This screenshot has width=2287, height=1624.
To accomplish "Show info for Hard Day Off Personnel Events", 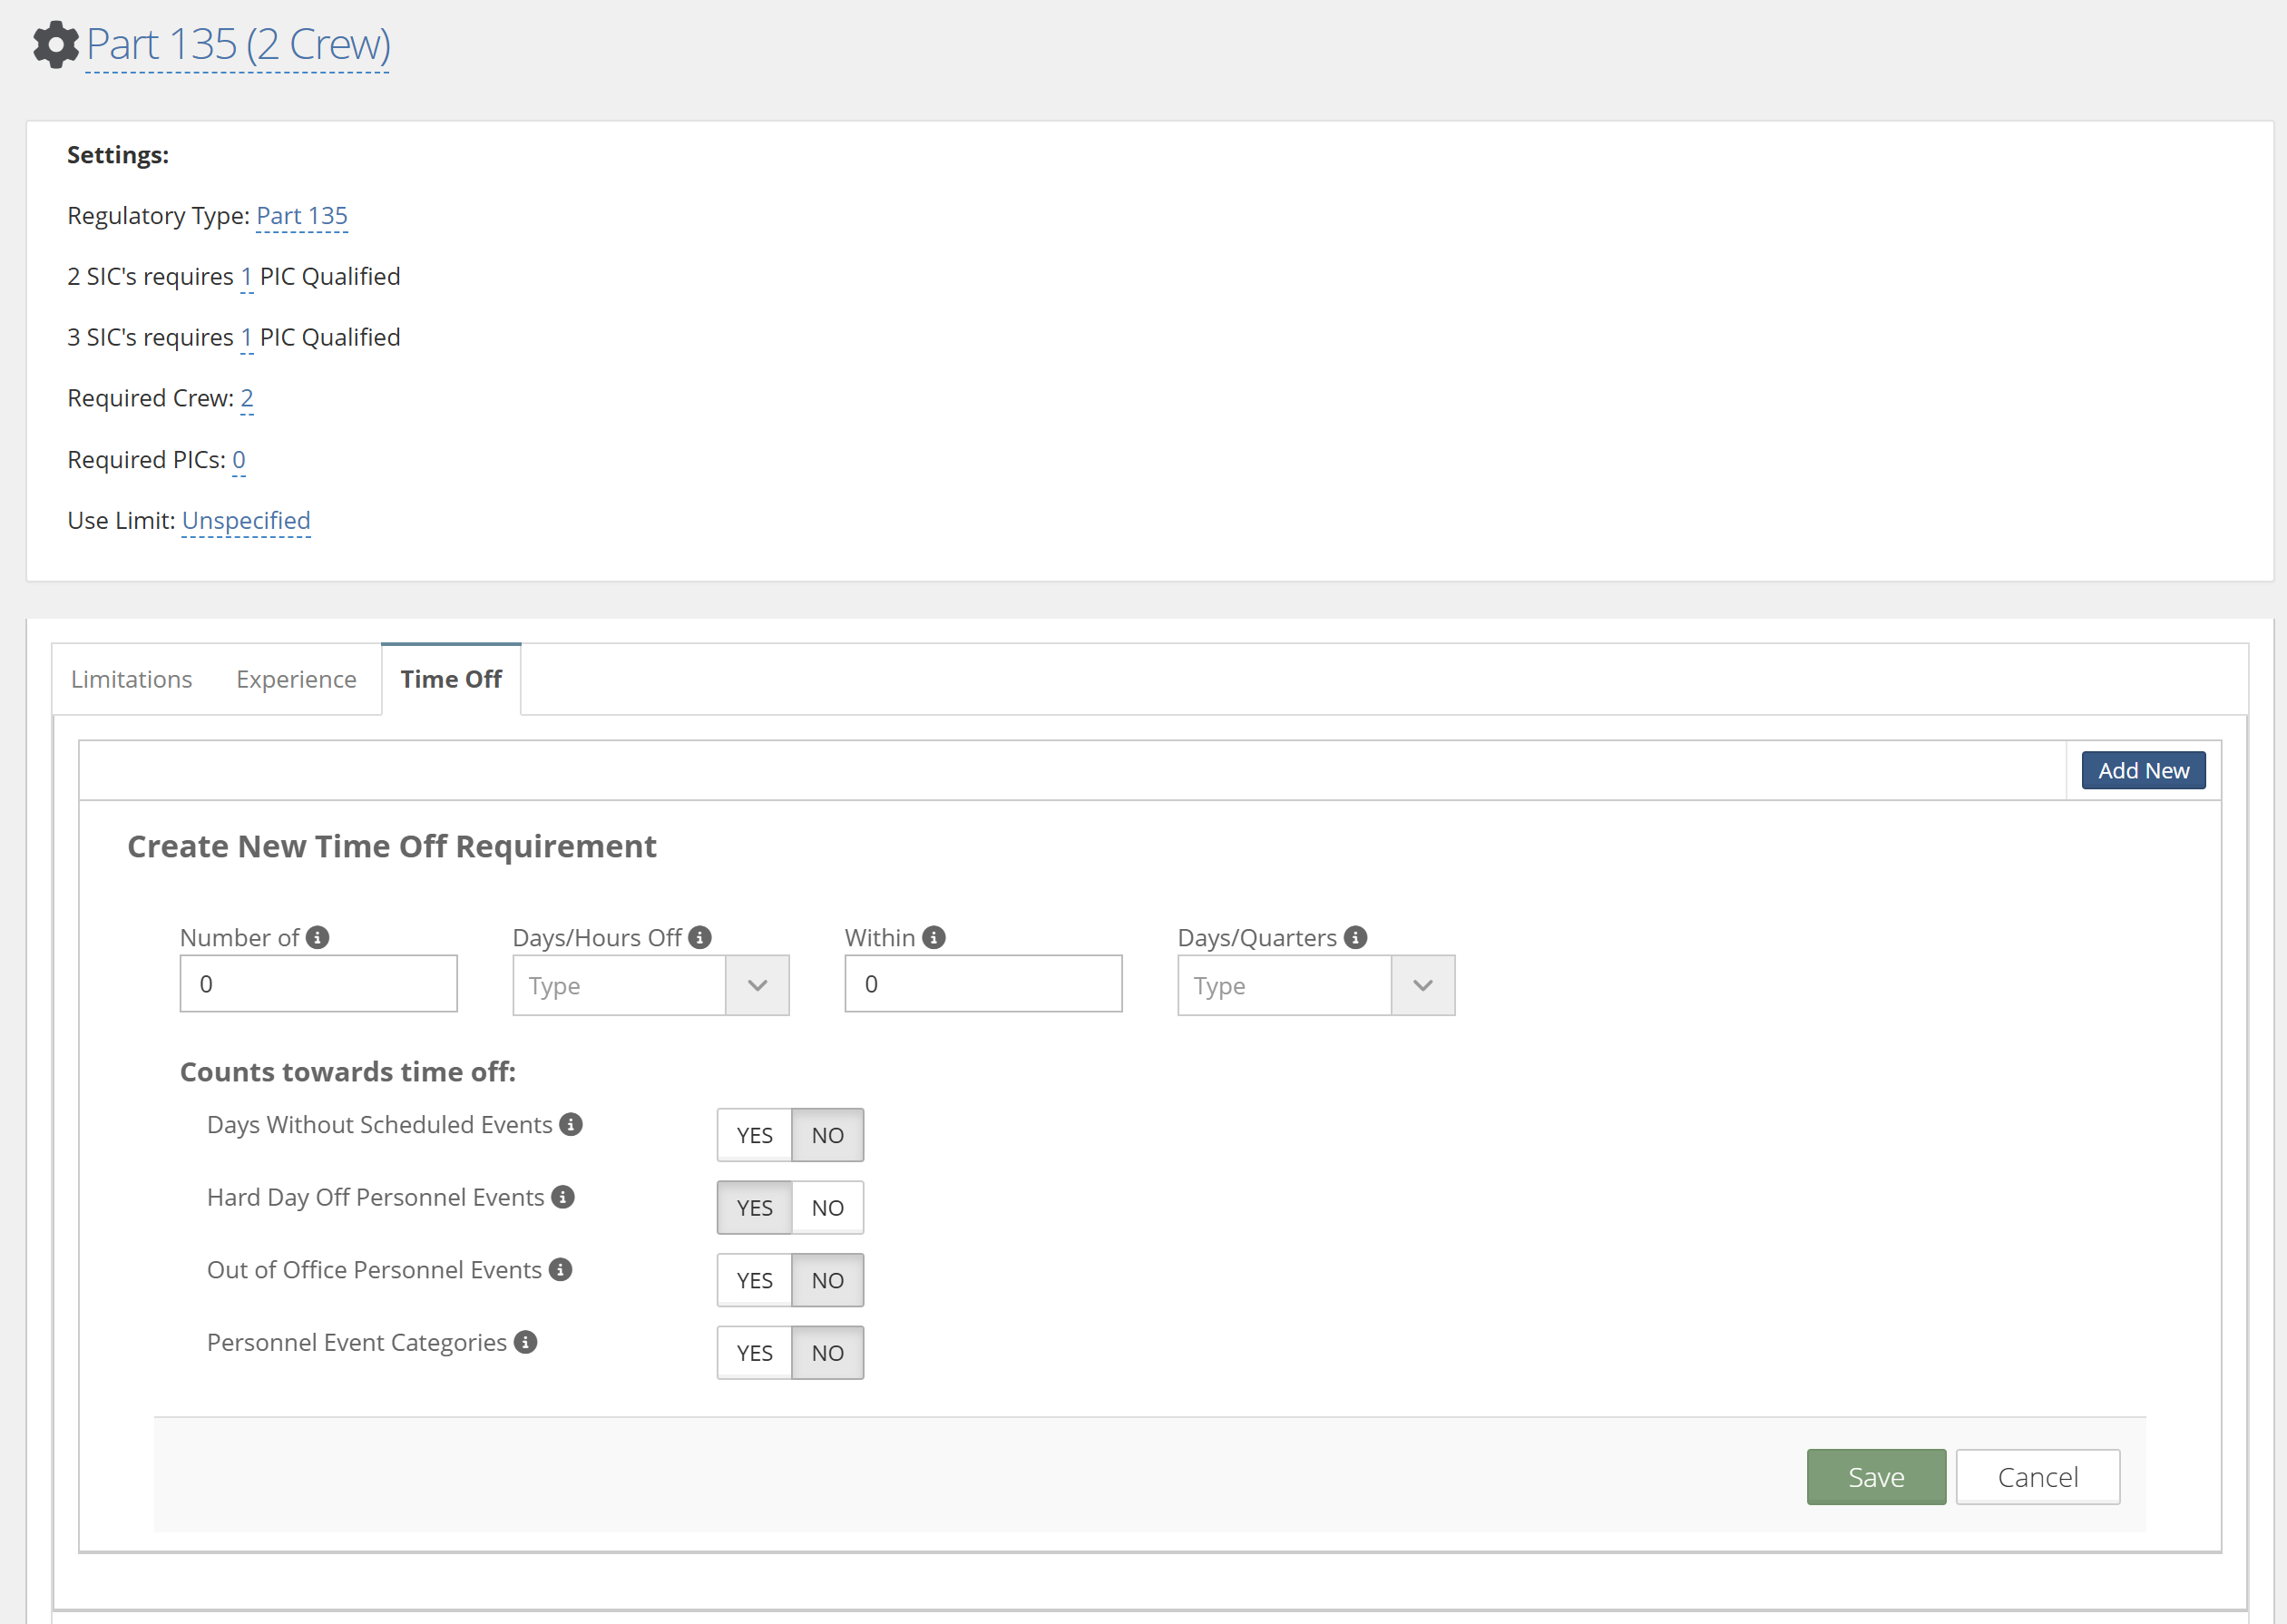I will 563,1197.
